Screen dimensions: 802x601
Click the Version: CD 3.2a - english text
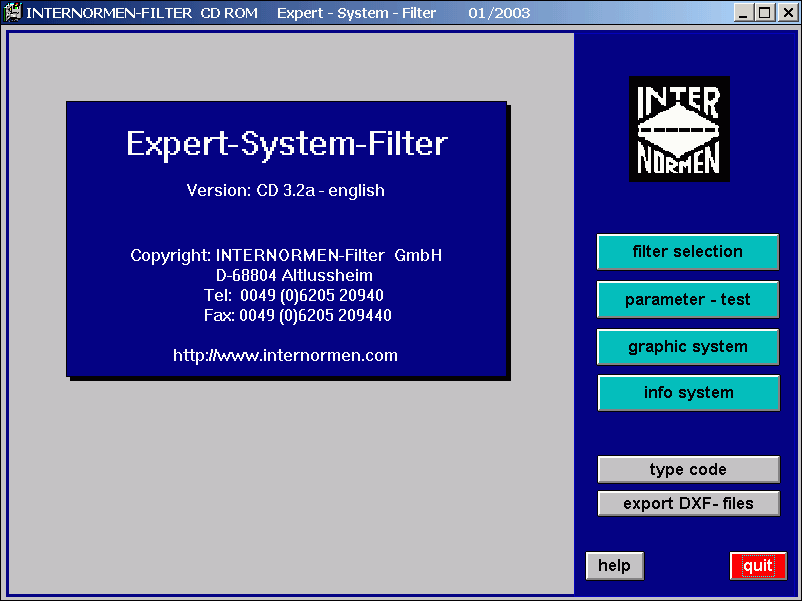click(x=285, y=190)
